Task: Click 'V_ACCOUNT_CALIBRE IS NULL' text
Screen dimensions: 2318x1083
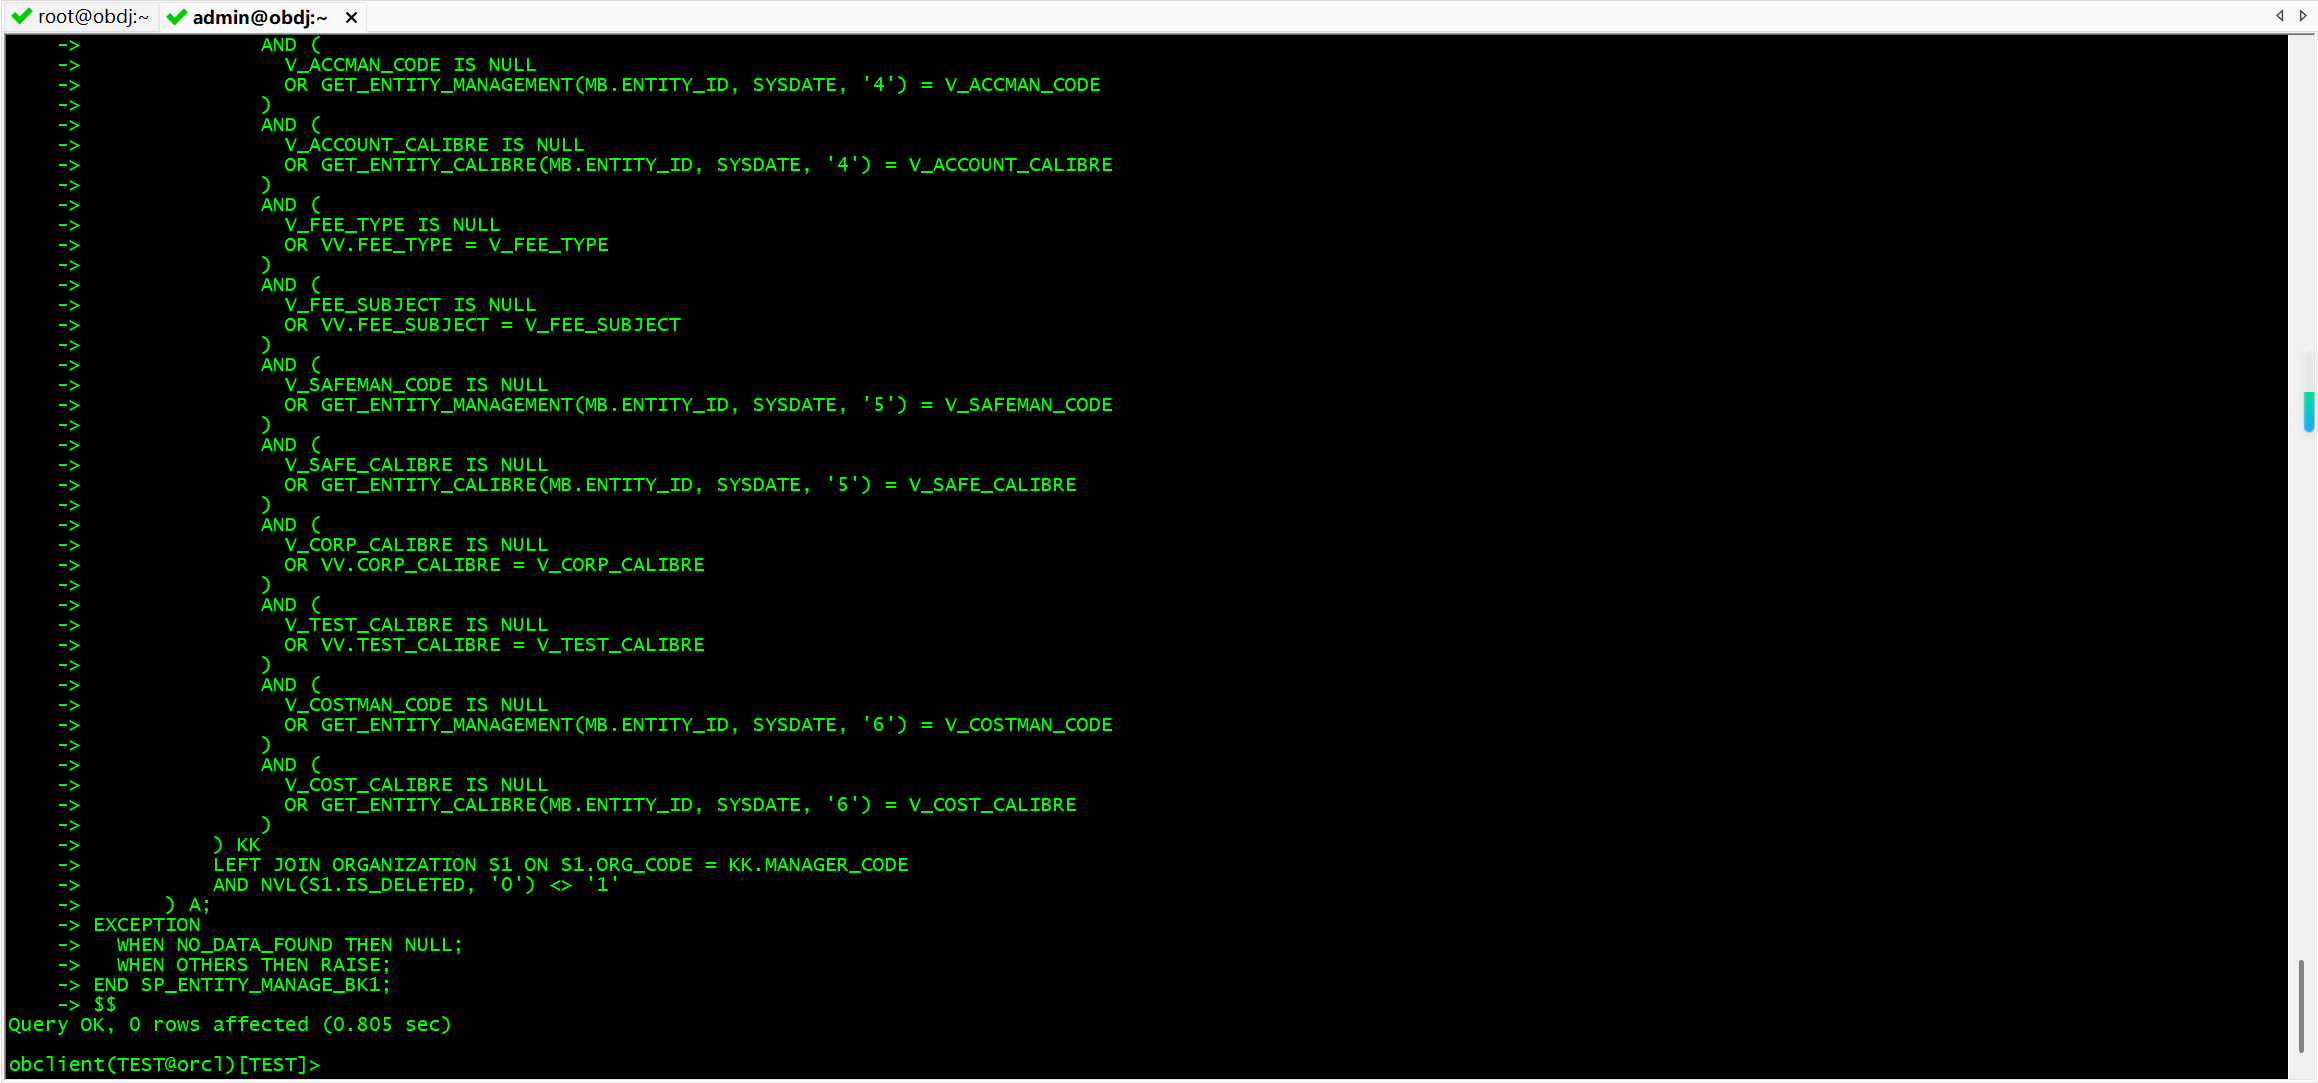Action: click(x=434, y=145)
